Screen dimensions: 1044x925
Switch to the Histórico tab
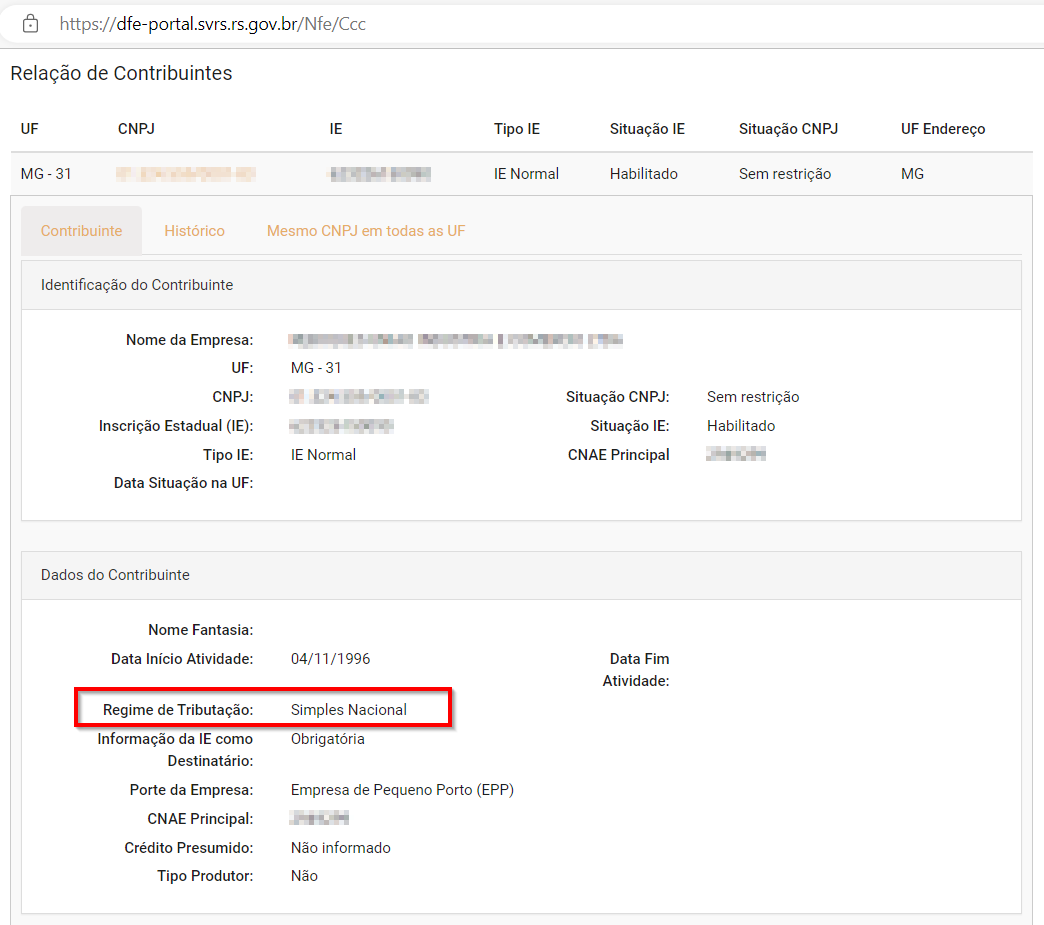tap(194, 231)
